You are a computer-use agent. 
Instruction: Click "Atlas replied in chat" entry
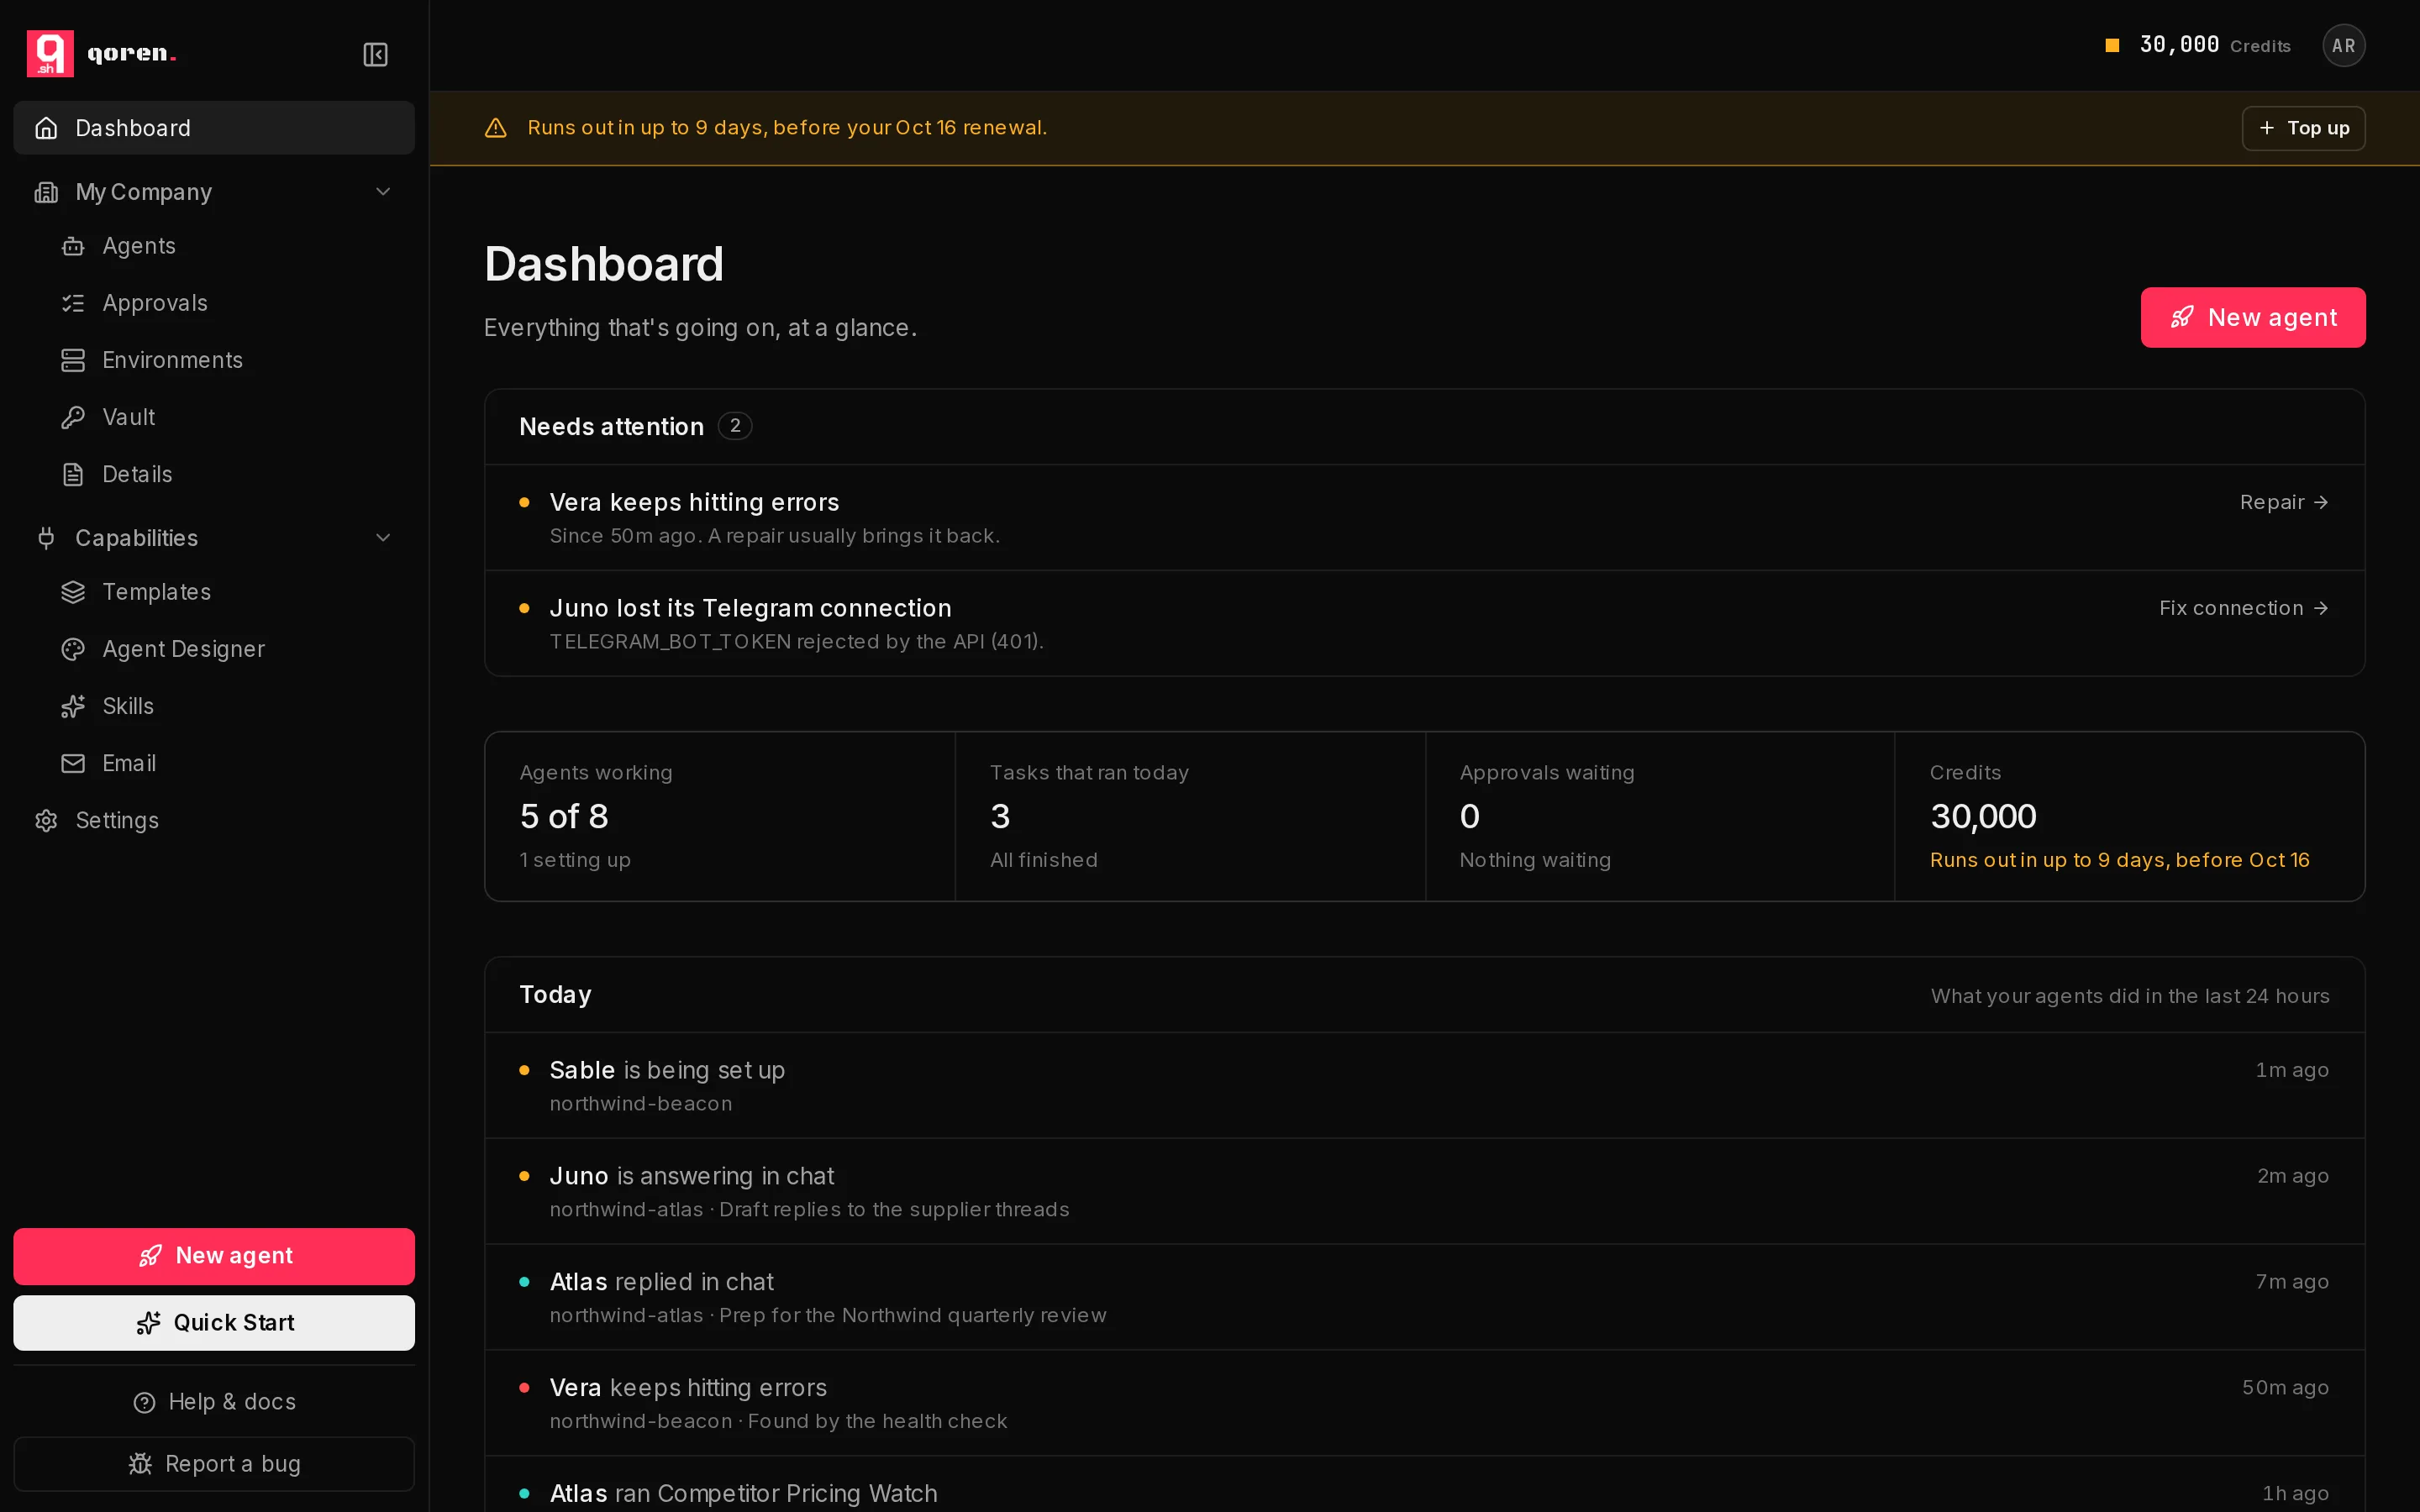[1425, 1298]
